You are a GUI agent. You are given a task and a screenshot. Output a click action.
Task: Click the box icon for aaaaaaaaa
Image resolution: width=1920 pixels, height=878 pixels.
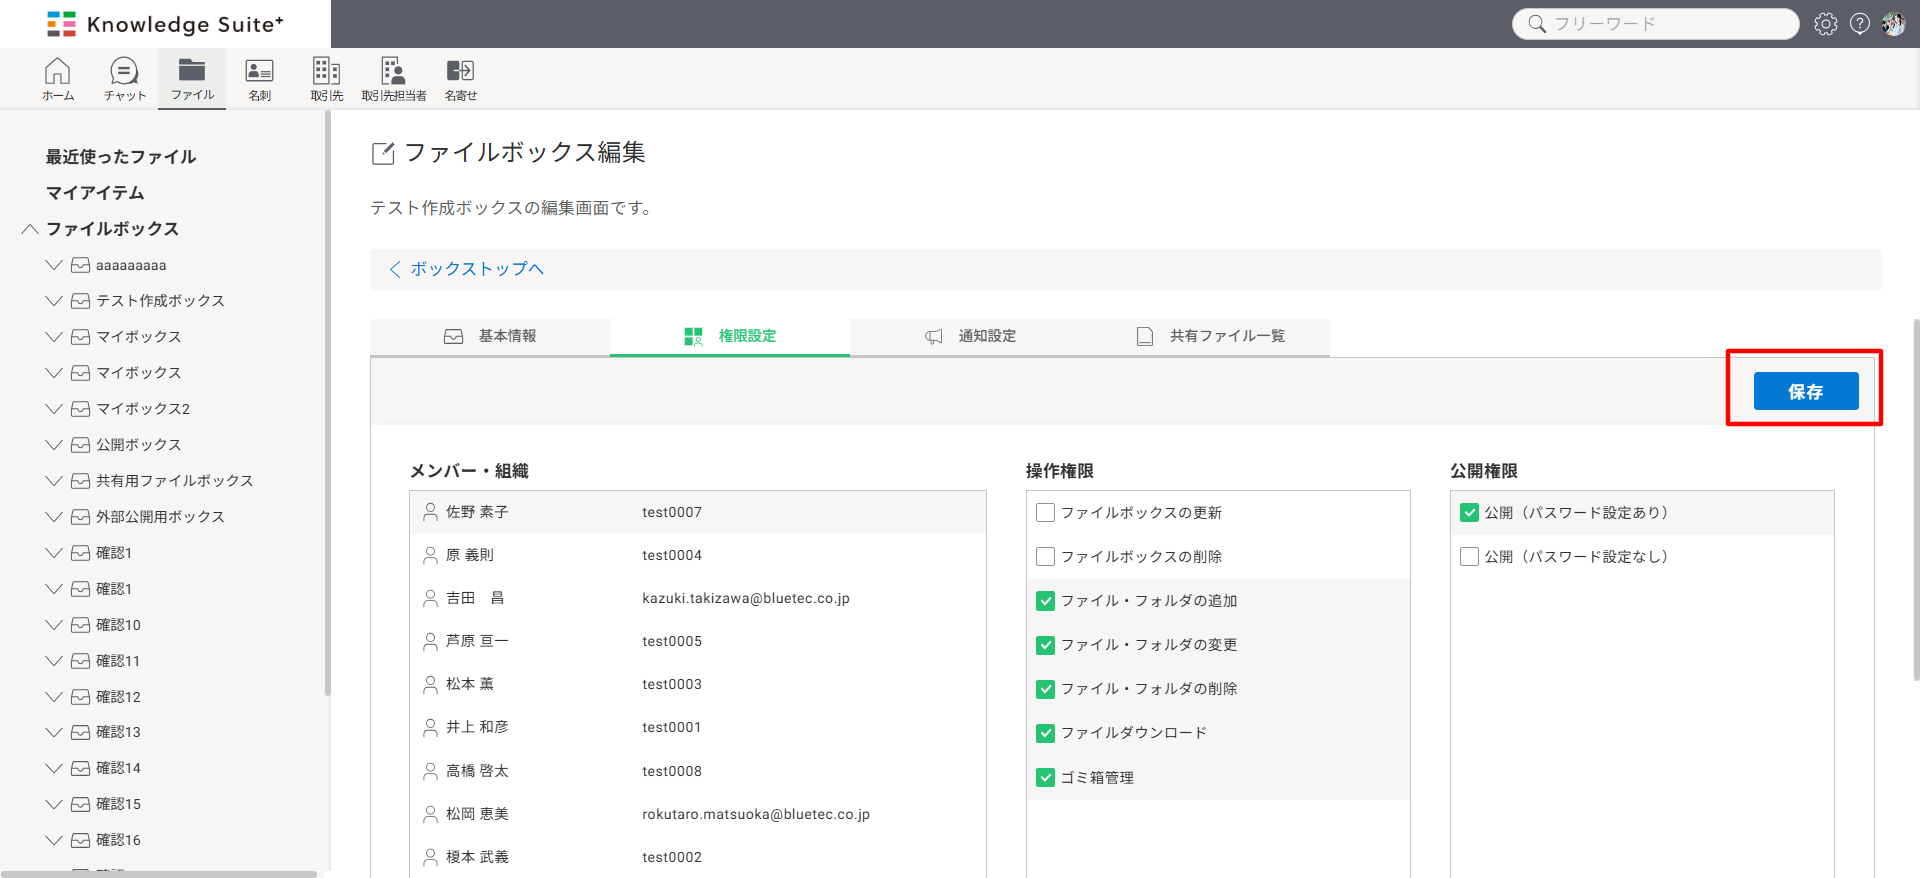tap(81, 265)
